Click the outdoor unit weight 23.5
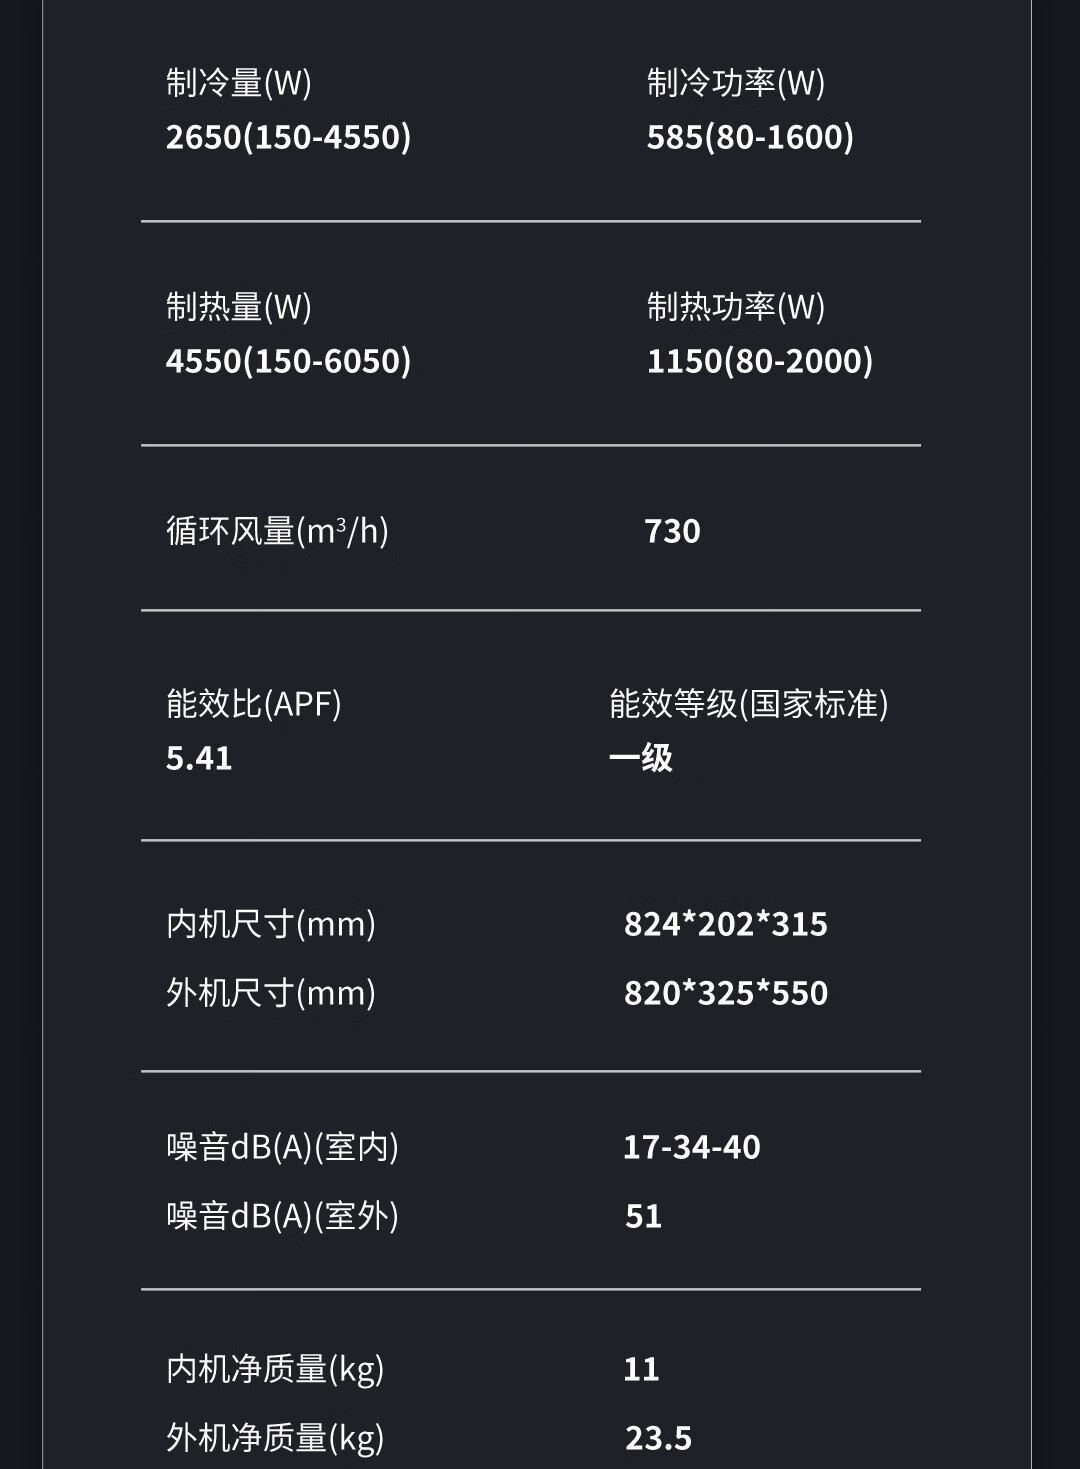 [x=658, y=1438]
